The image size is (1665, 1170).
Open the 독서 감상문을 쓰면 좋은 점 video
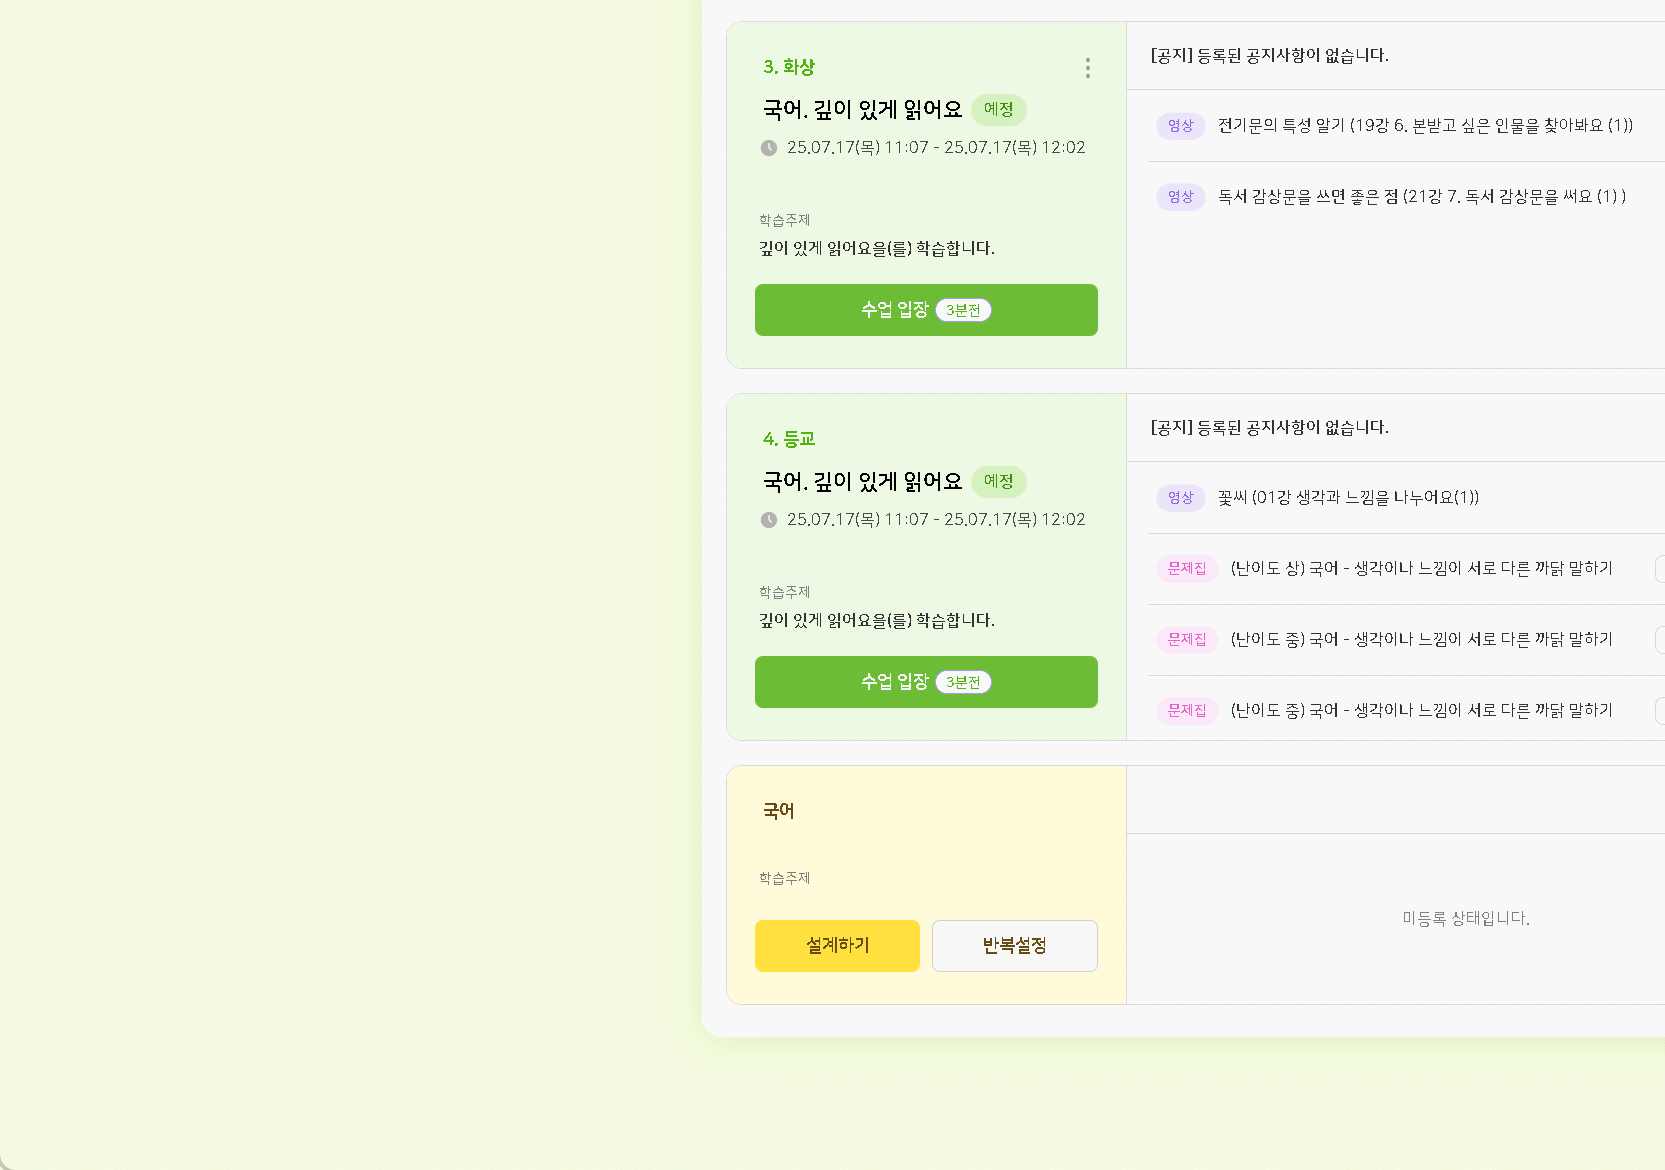coord(1421,197)
